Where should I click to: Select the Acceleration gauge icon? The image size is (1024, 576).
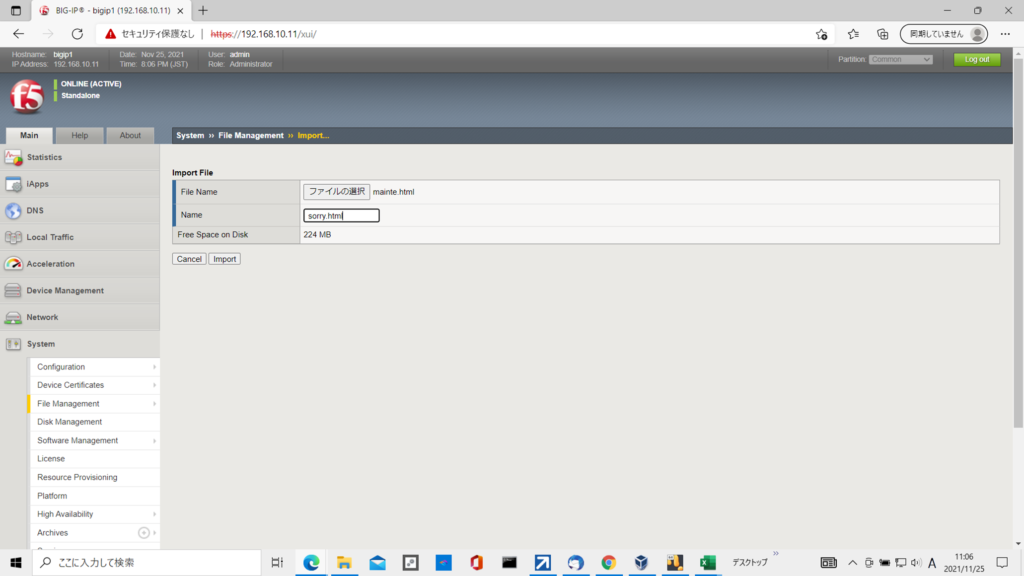pyautogui.click(x=13, y=264)
